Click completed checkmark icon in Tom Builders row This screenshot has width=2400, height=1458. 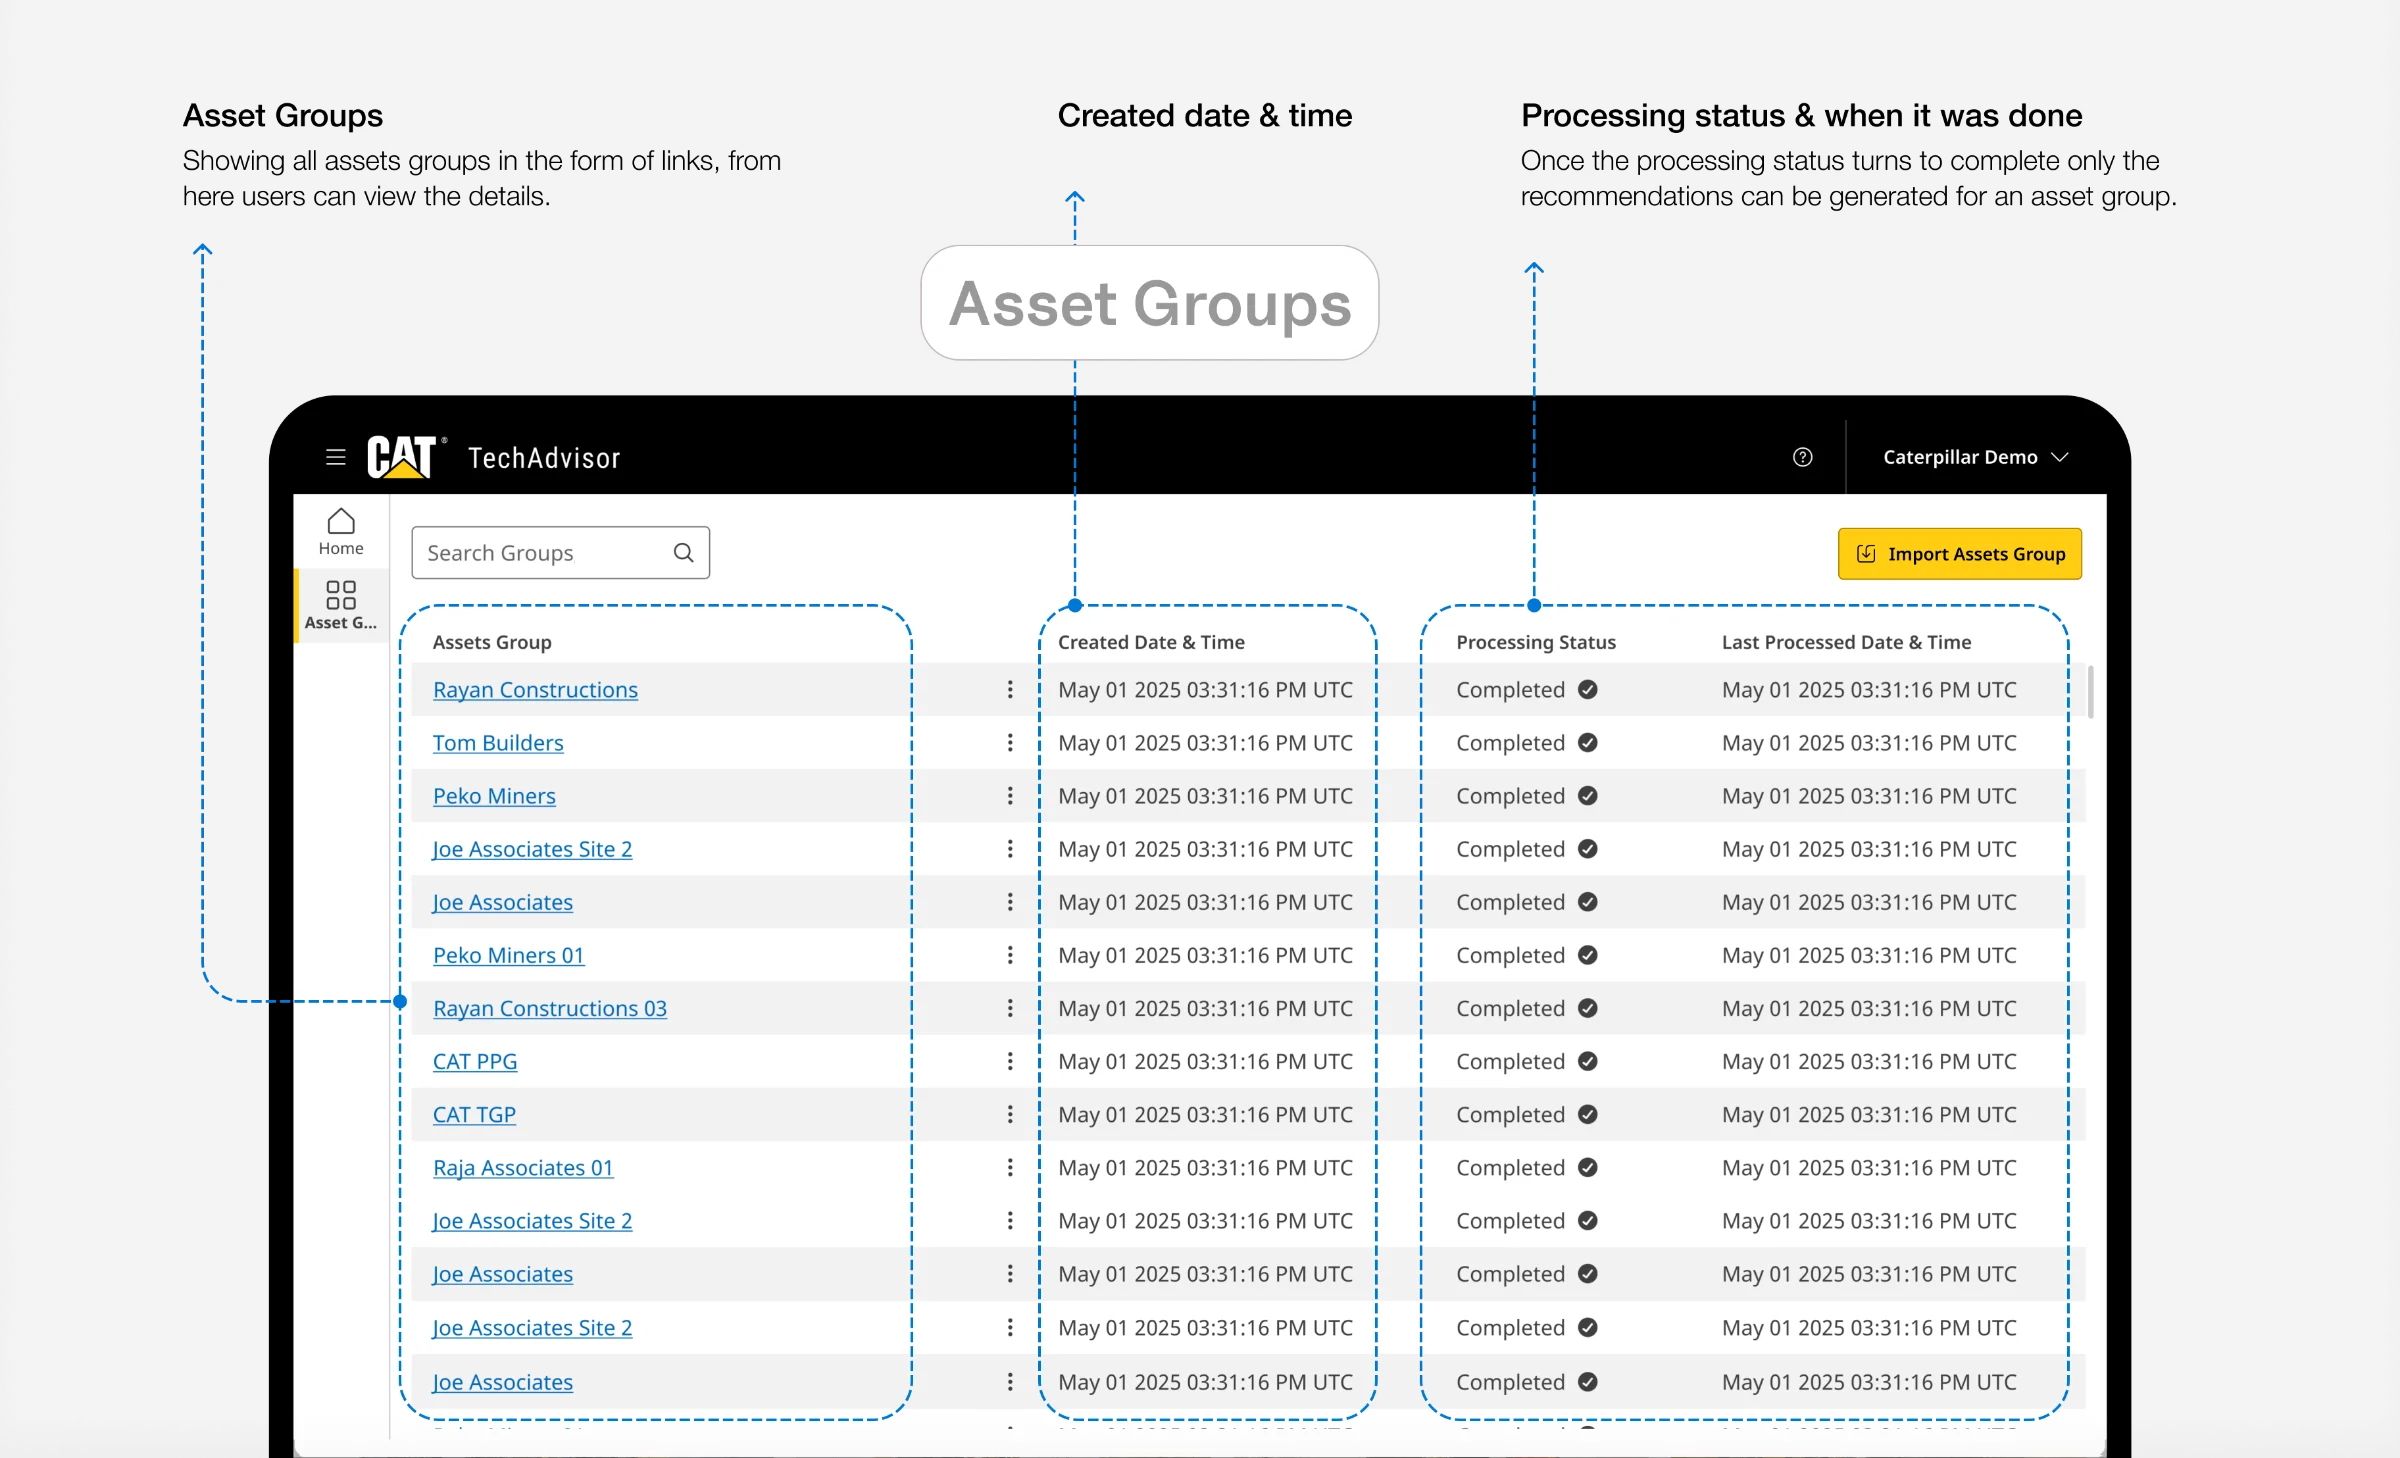coord(1588,743)
